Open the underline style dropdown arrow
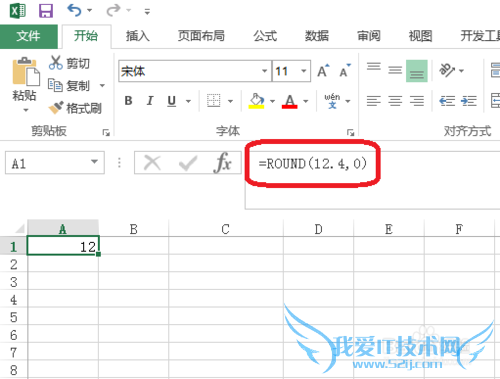500x379 pixels. click(x=188, y=101)
